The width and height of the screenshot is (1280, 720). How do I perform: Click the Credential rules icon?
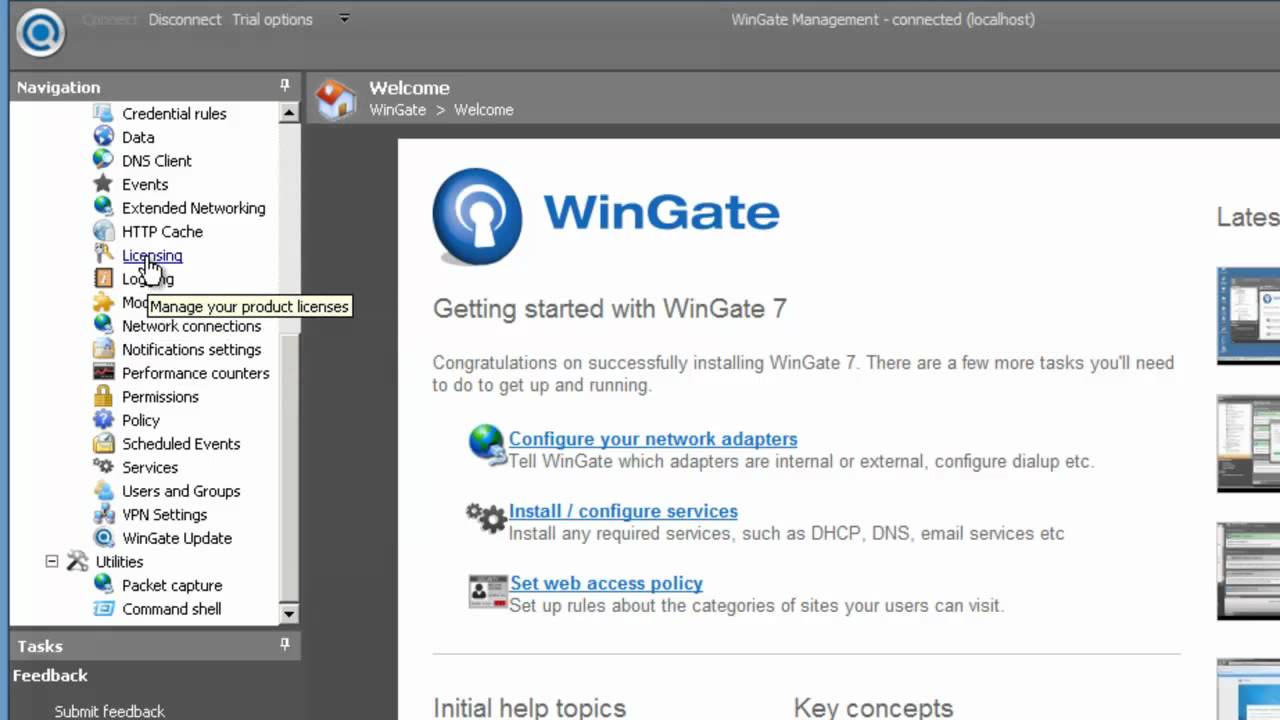point(103,113)
